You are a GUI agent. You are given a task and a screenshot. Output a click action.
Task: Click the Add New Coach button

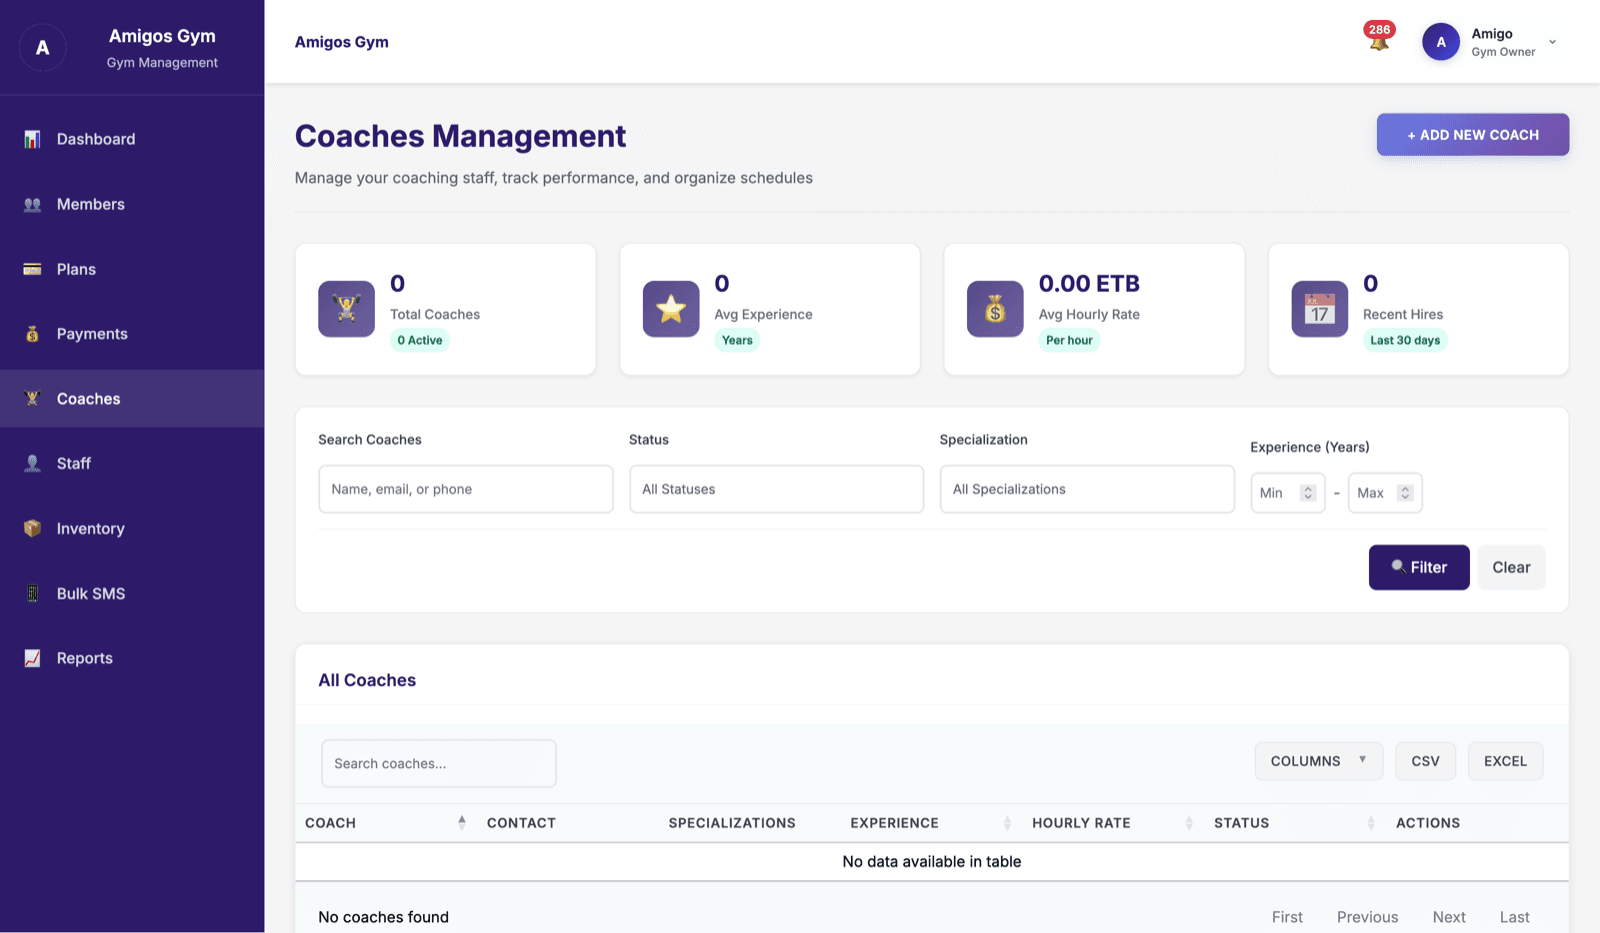pos(1472,135)
